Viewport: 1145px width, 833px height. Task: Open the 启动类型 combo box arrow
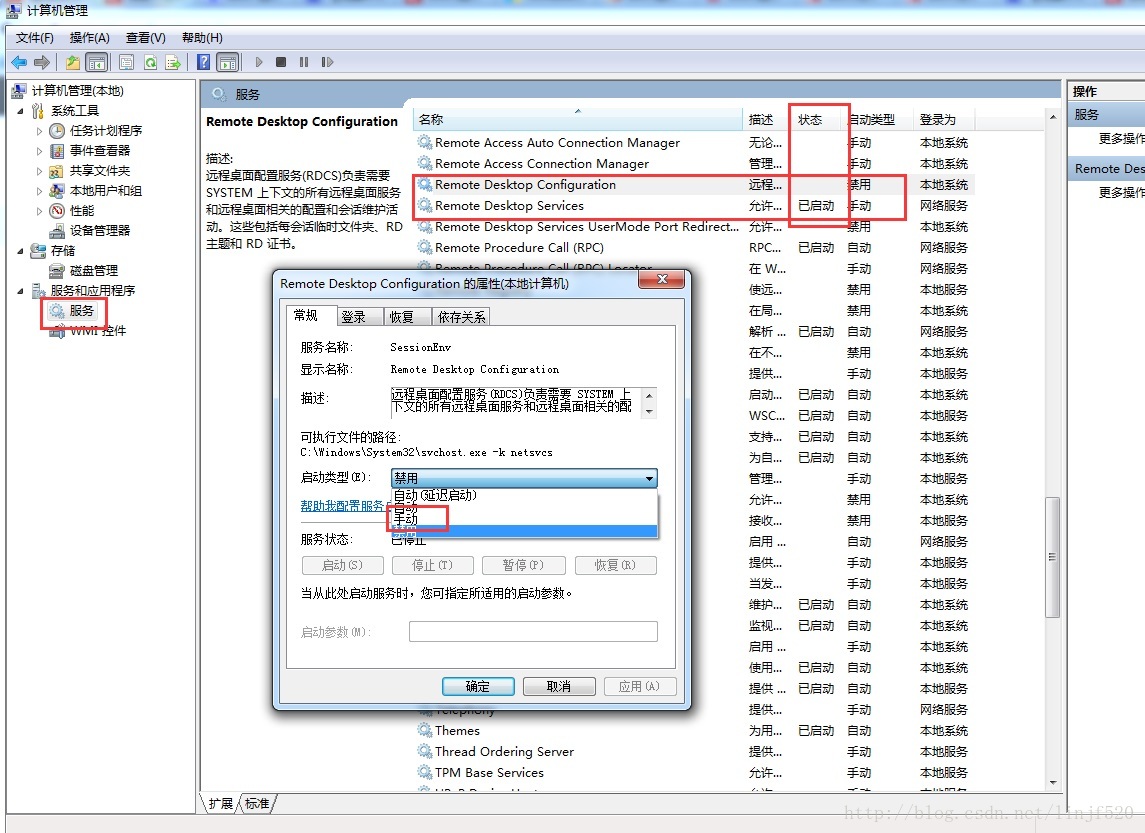click(648, 478)
